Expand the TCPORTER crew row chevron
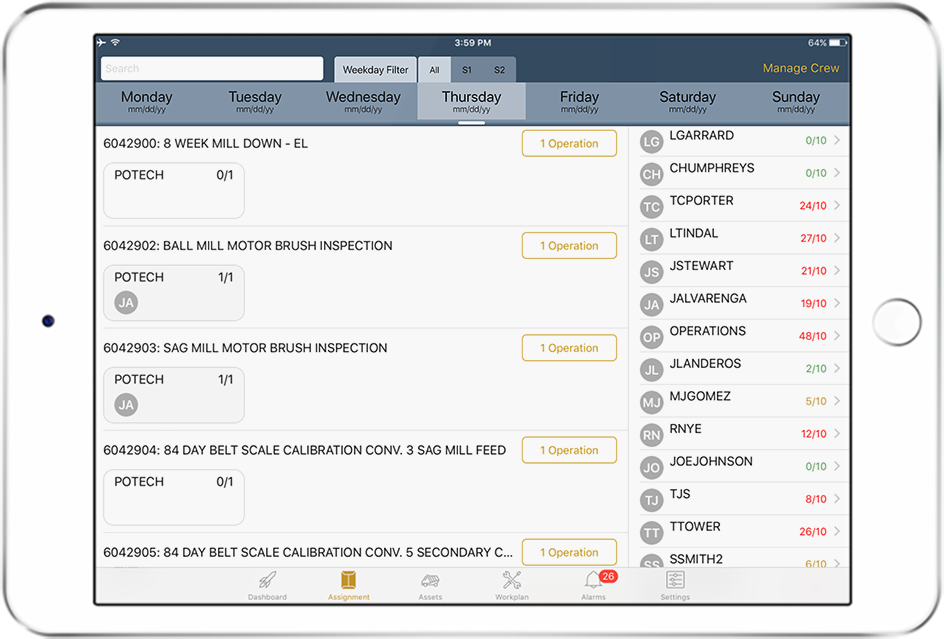Image resolution: width=944 pixels, height=639 pixels. [837, 206]
